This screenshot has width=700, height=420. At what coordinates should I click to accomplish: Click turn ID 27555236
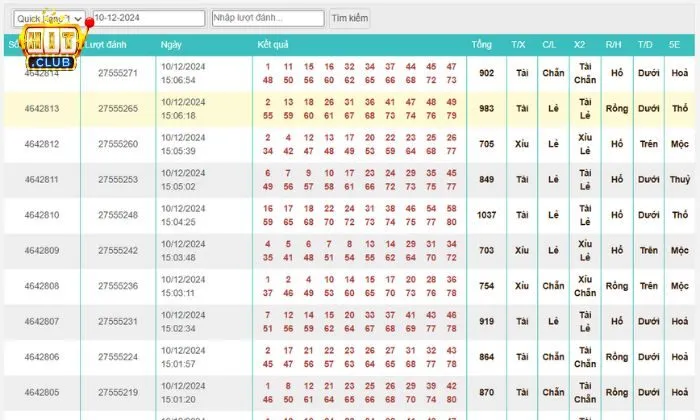pos(118,286)
